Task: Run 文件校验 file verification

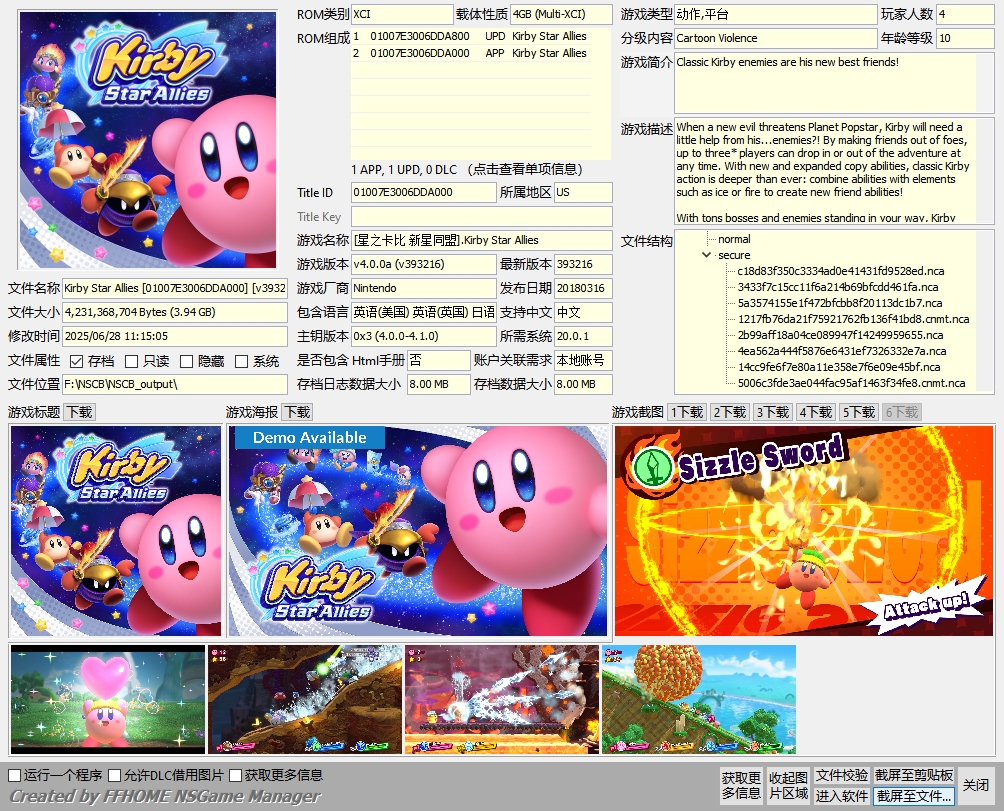Action: pos(841,775)
